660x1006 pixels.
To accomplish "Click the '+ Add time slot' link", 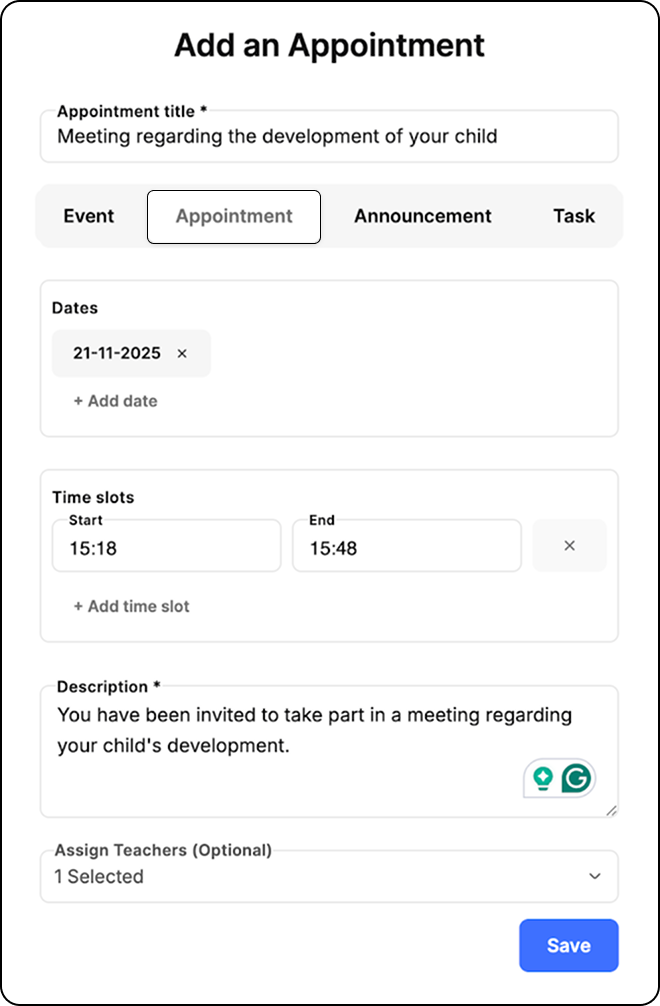I will click(131, 606).
